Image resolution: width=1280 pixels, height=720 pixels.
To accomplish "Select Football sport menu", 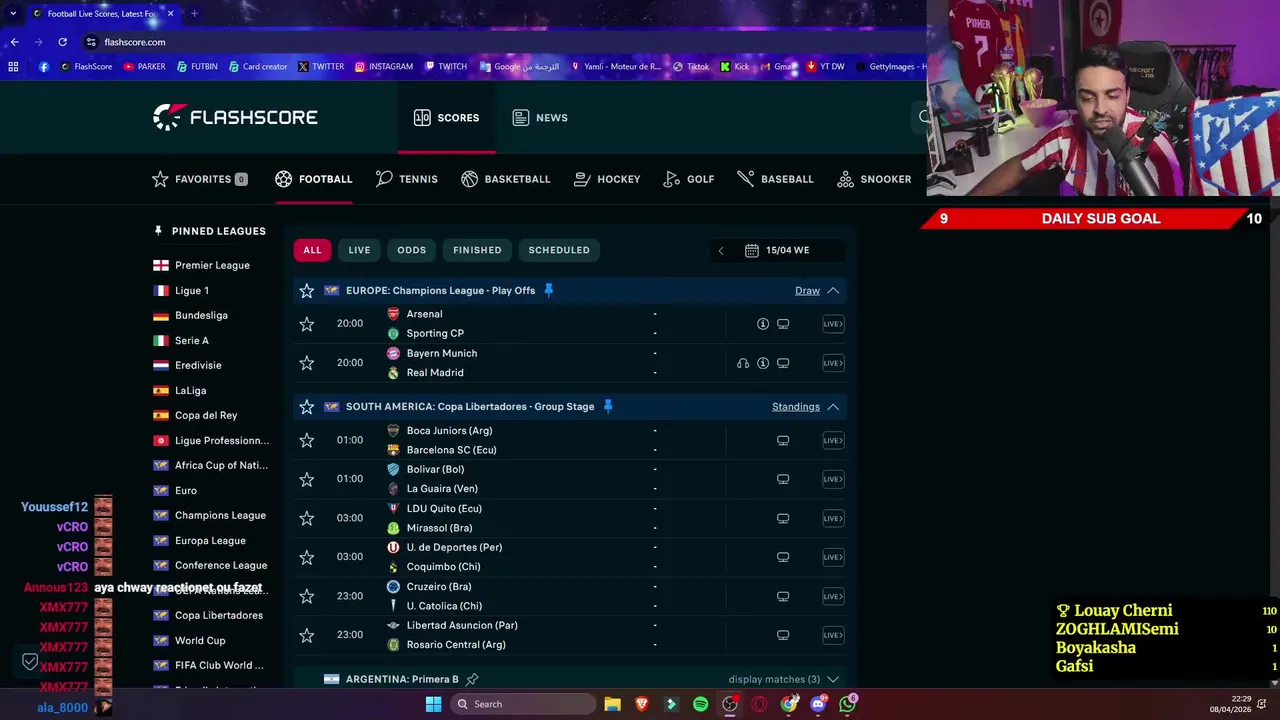I will coord(314,179).
